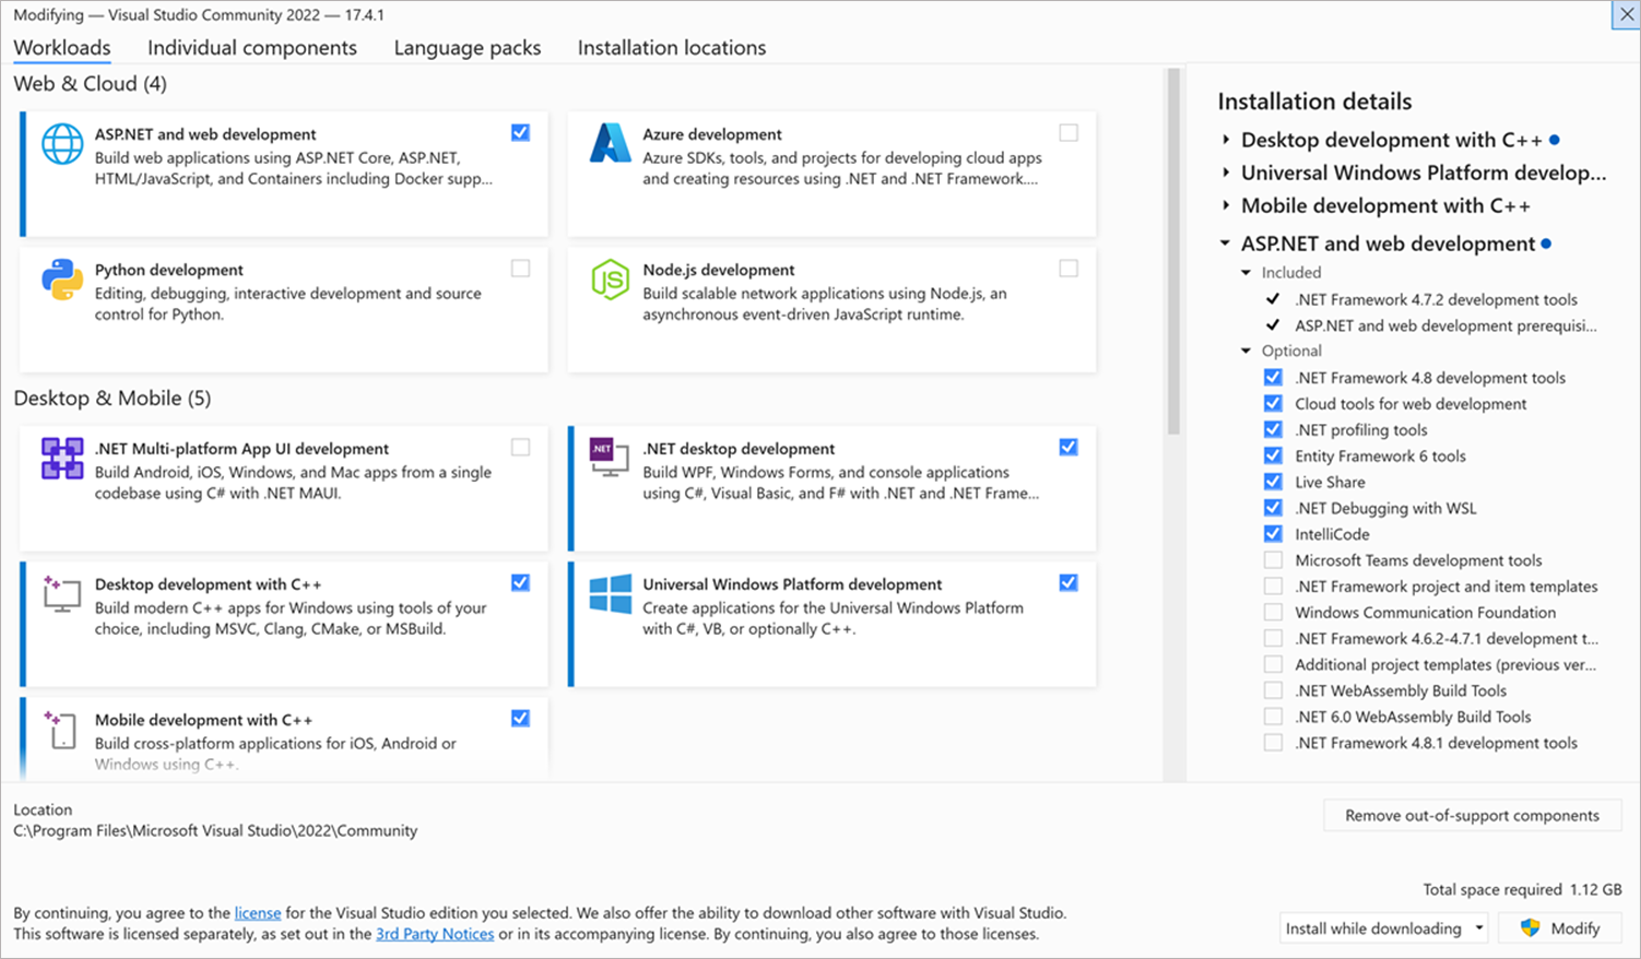Click the Desktop development with C++ icon

pyautogui.click(x=62, y=594)
